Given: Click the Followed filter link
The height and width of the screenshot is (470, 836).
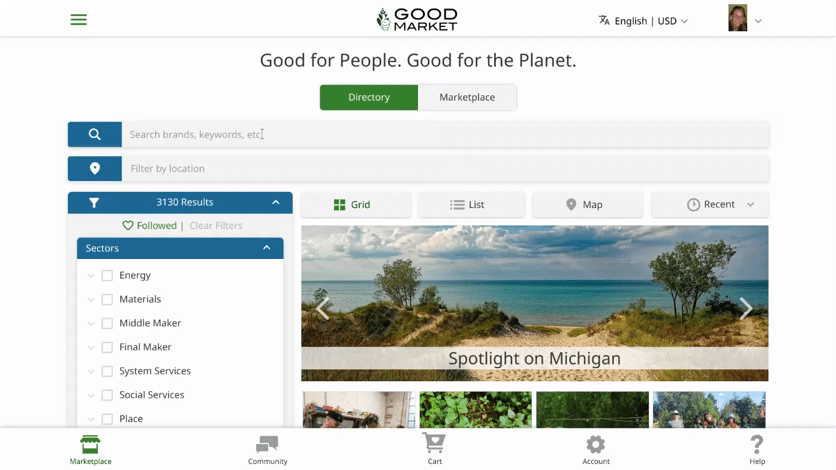Looking at the screenshot, I should [149, 225].
